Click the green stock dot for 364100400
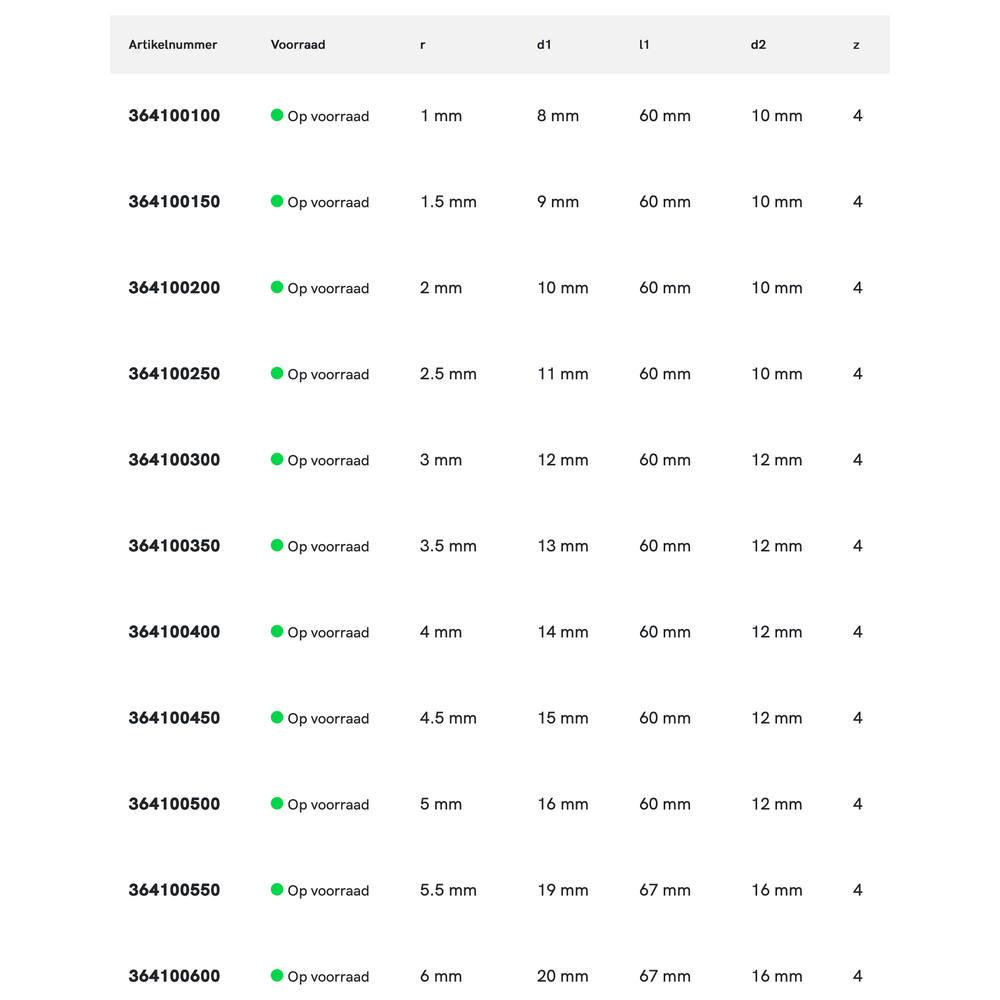Viewport: 1000px width, 1000px height. coord(277,631)
